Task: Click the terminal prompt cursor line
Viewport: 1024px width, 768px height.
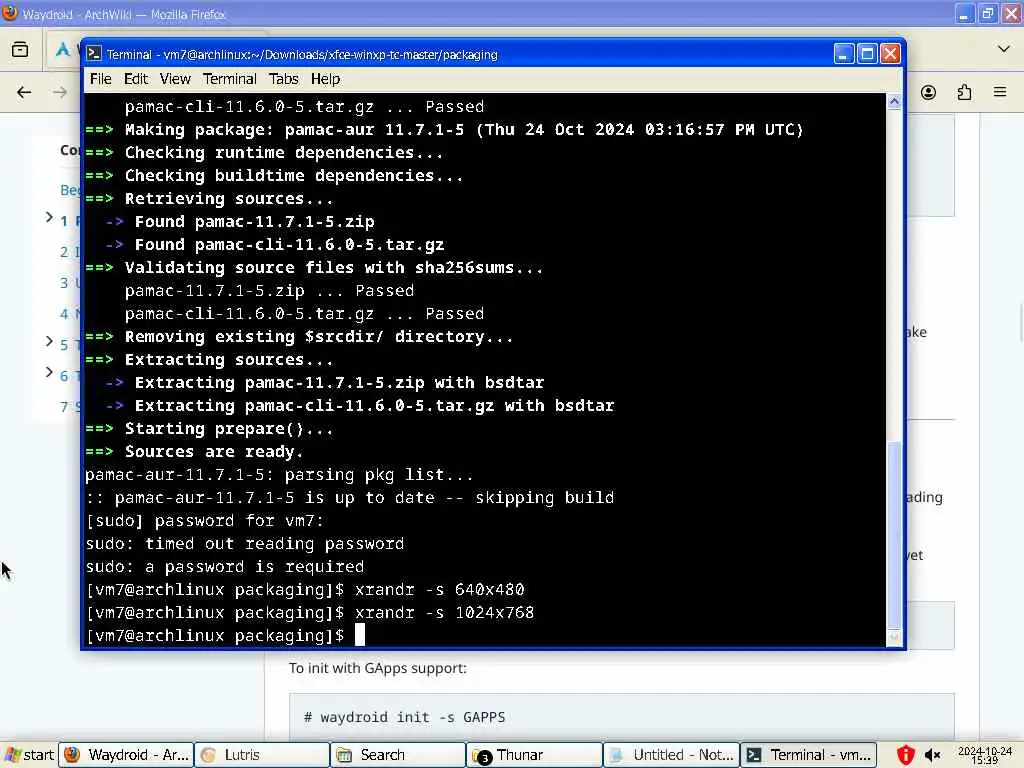Action: coord(225,635)
